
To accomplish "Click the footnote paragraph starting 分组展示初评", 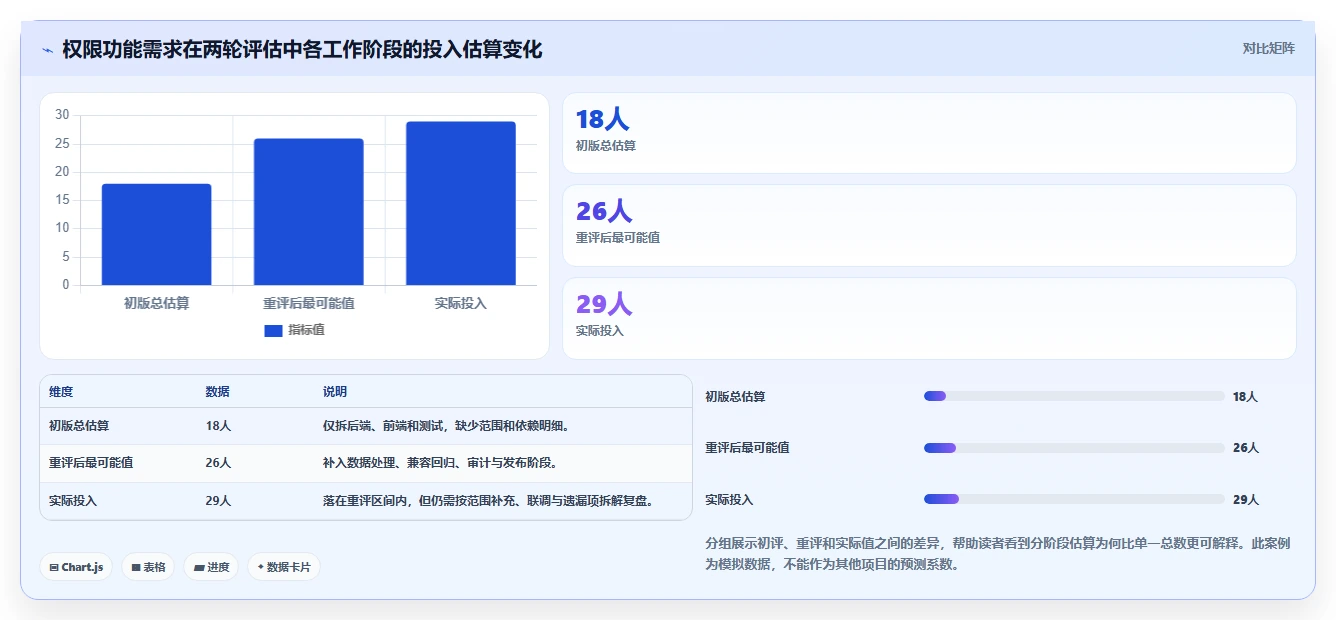I will (998, 554).
